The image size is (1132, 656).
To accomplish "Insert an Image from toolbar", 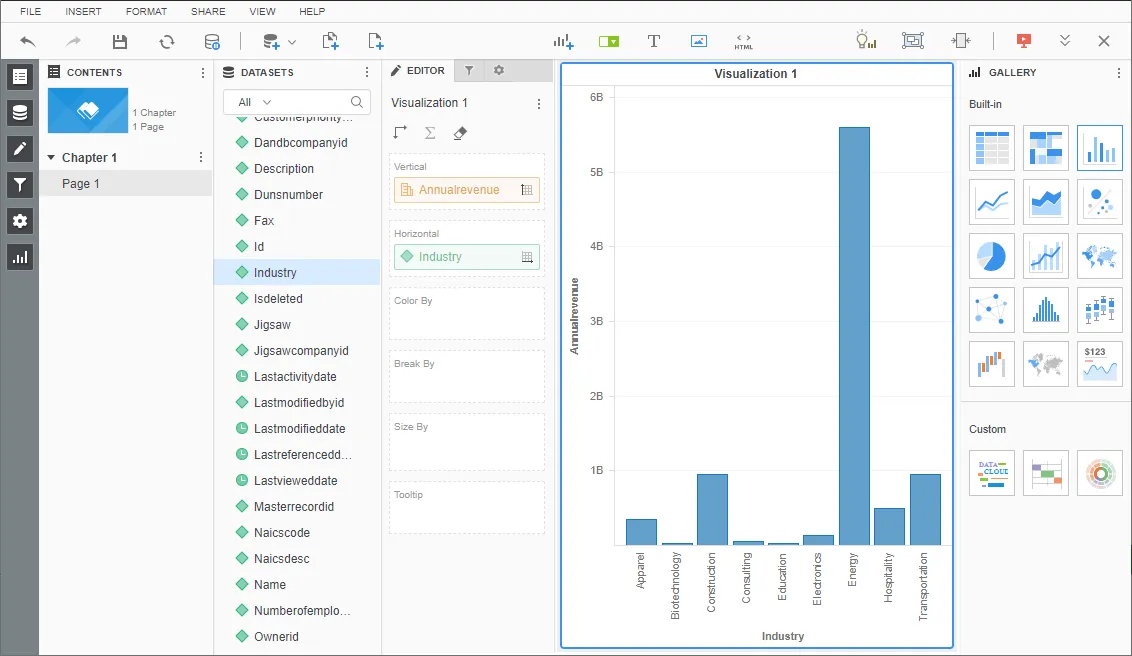I will point(698,41).
